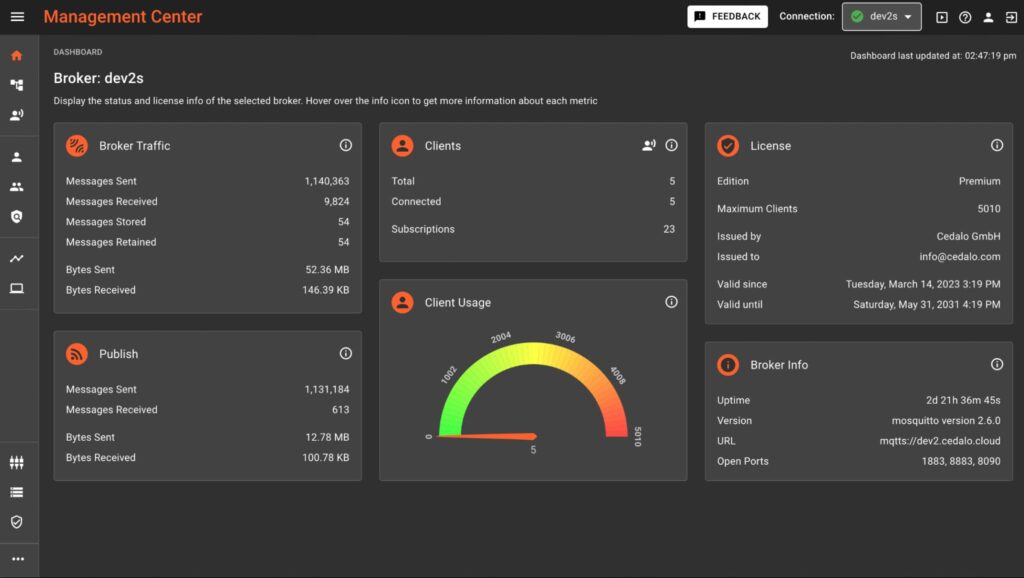Viewport: 1024px width, 578px height.
Task: Click the FEEDBACK button
Action: (x=727, y=17)
